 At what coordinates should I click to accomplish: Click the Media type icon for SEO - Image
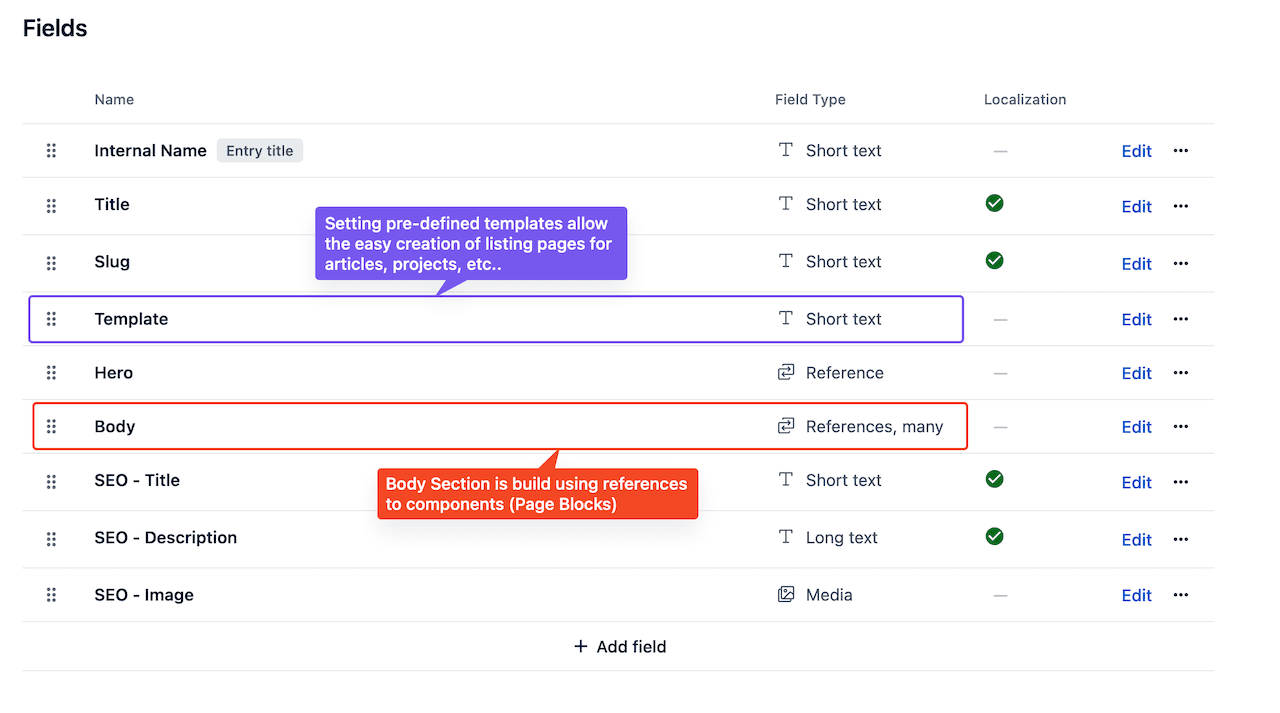pos(786,595)
